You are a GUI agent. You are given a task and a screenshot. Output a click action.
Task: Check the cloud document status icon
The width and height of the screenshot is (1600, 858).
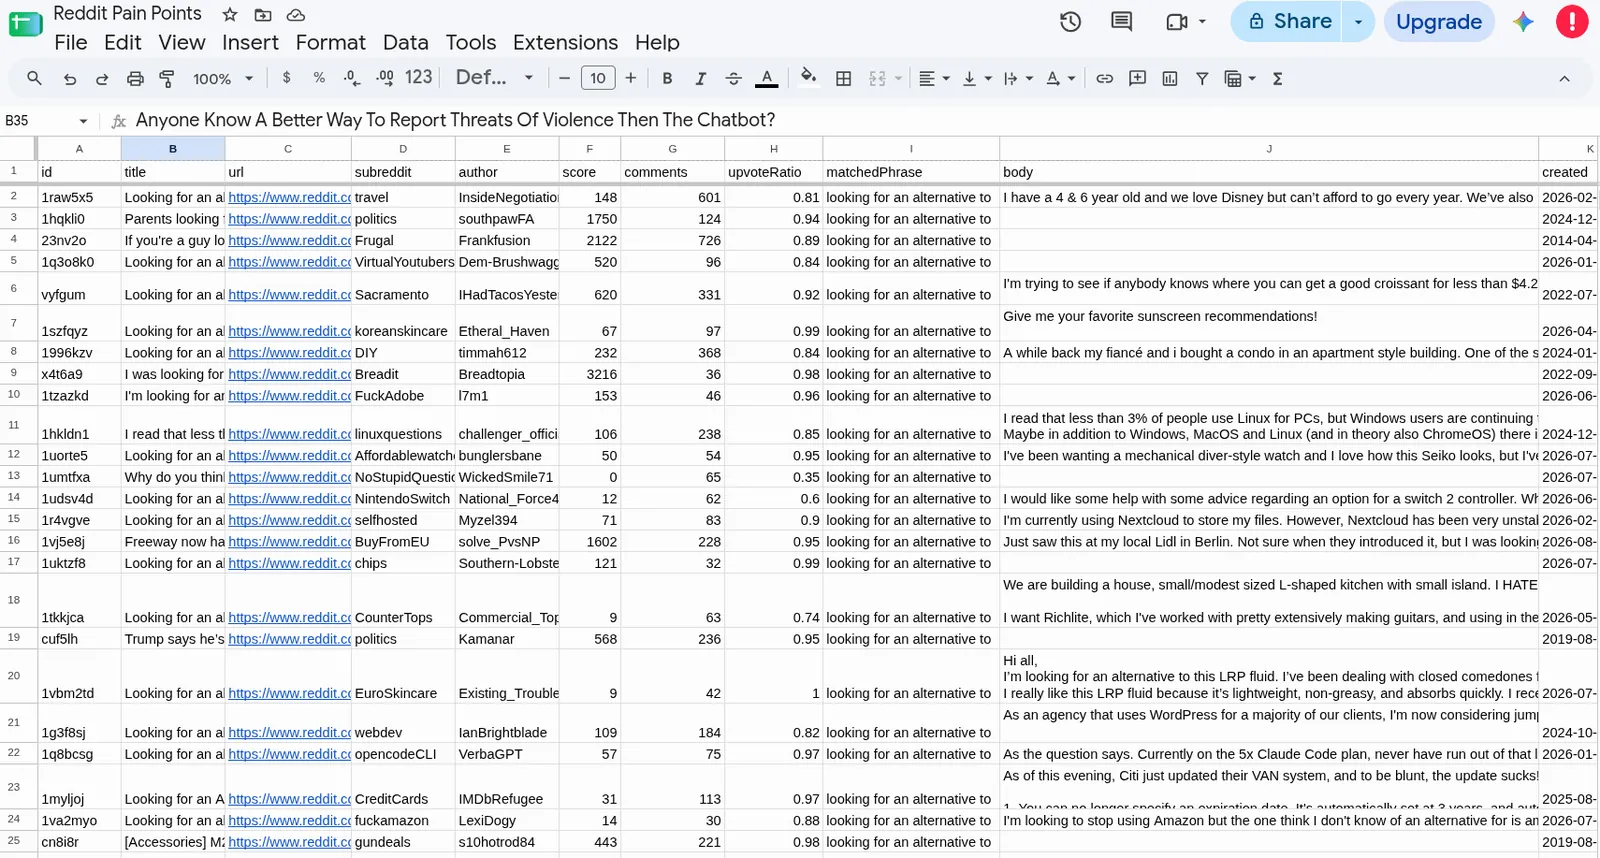pos(295,15)
